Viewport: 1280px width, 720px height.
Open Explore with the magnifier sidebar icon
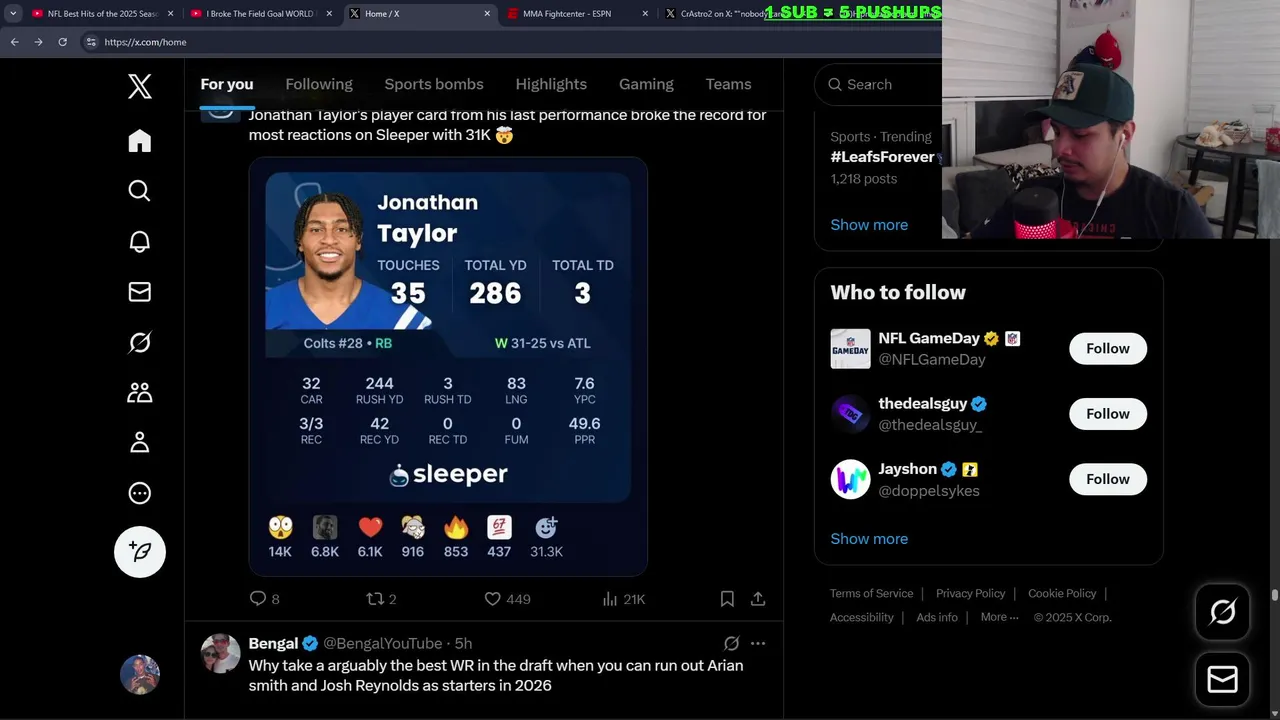pyautogui.click(x=140, y=191)
